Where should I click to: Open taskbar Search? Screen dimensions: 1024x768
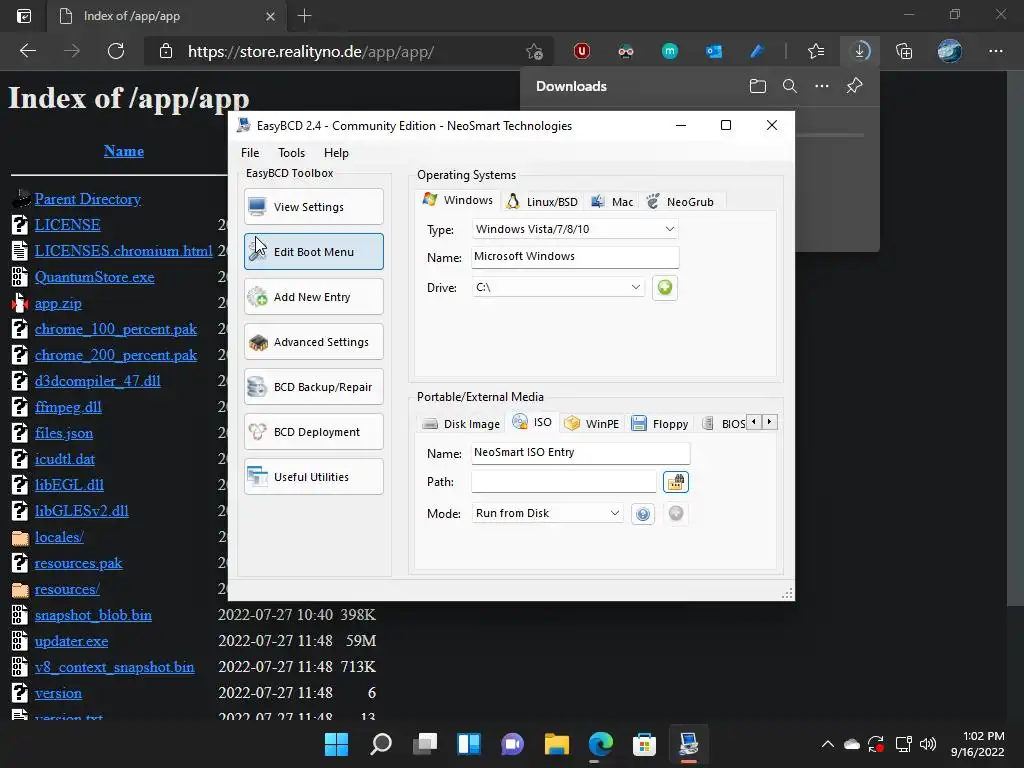pyautogui.click(x=381, y=744)
